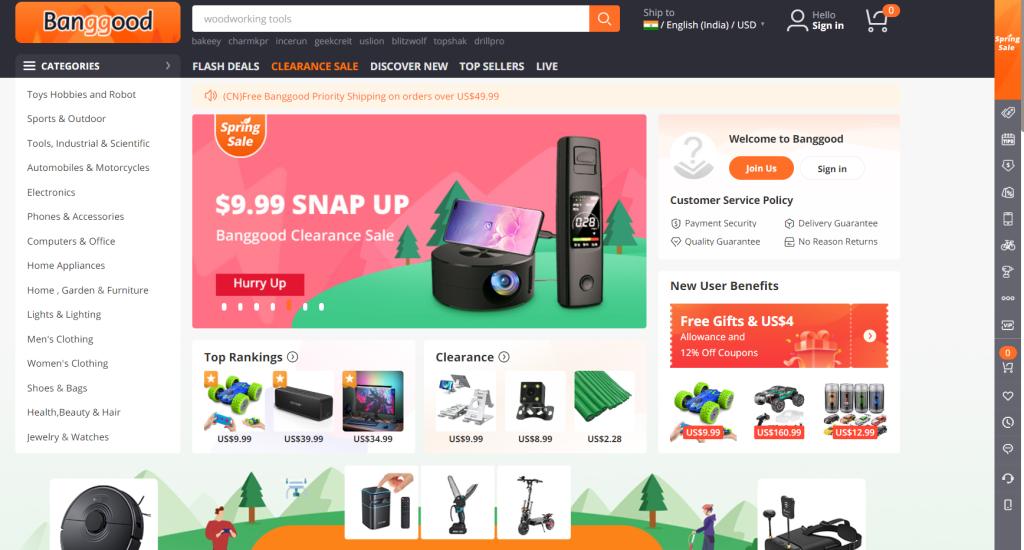Viewport: 1024px width, 550px height.
Task: Click the customer service headset icon in sidebar
Action: coord(1008,478)
